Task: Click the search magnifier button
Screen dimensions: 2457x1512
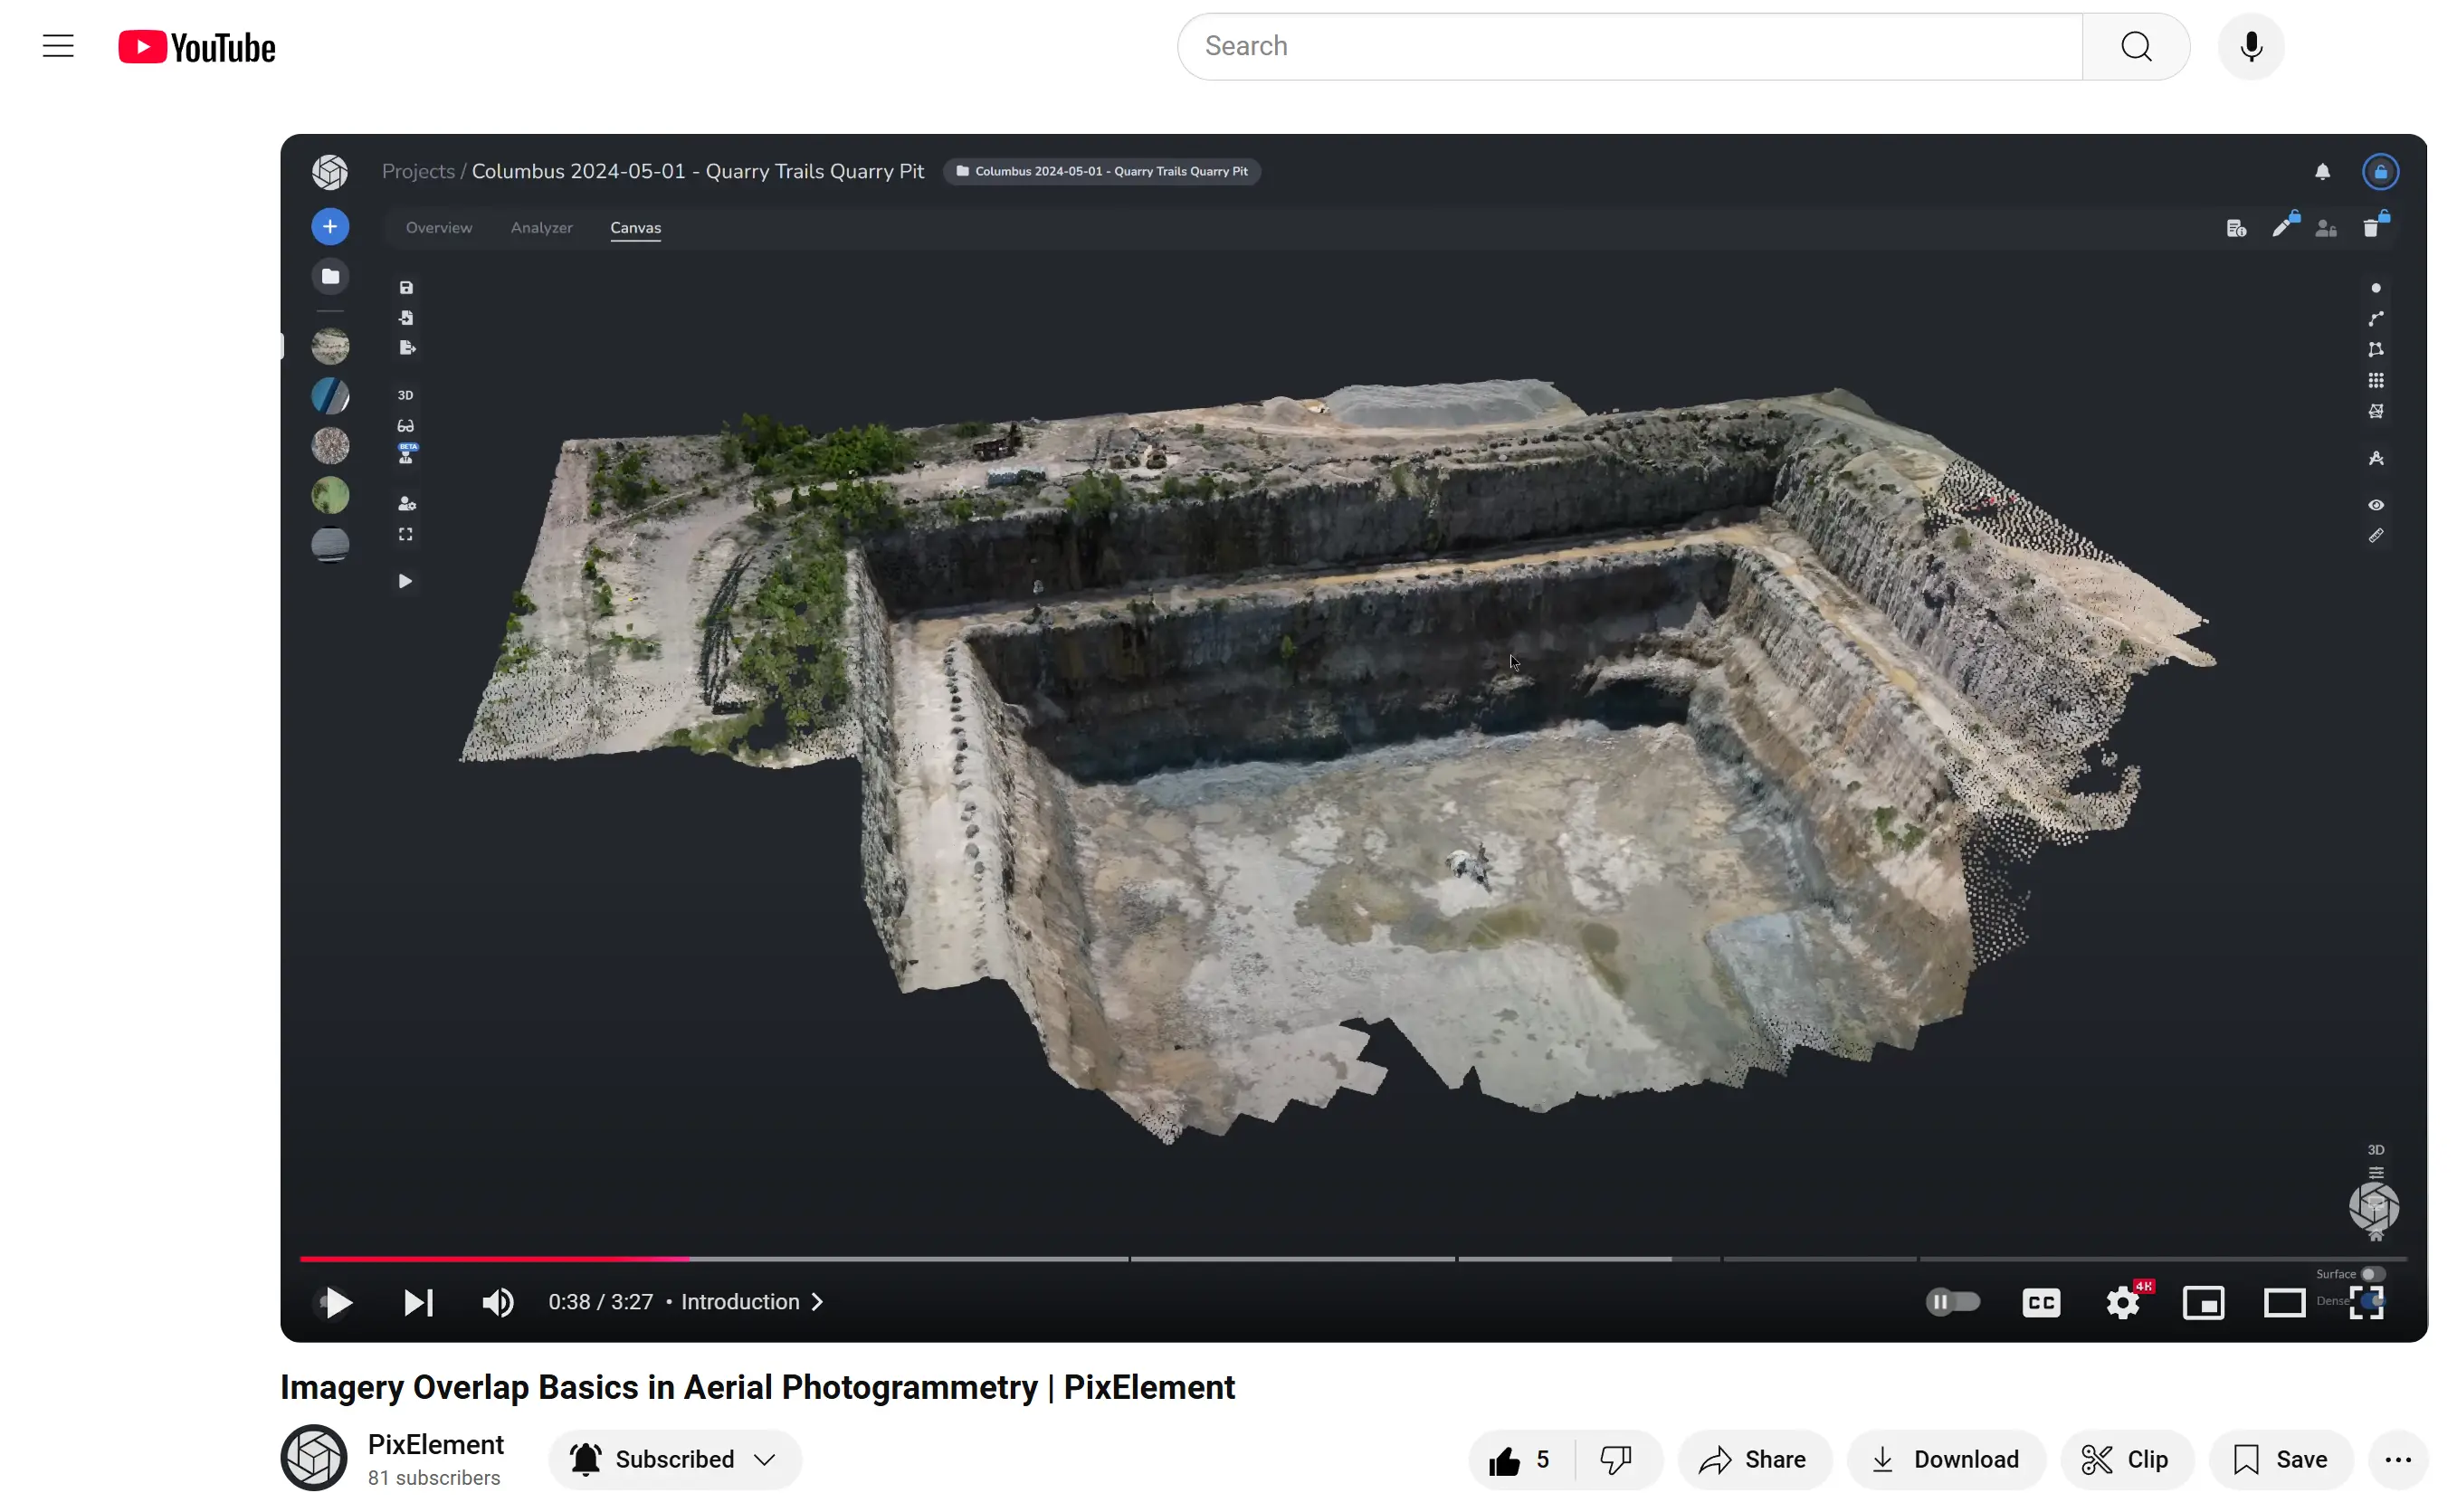Action: point(2135,46)
